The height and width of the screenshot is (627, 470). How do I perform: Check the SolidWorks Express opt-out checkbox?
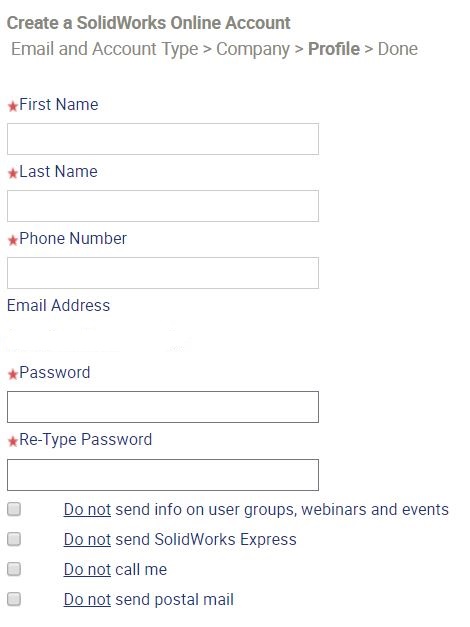coord(14,539)
